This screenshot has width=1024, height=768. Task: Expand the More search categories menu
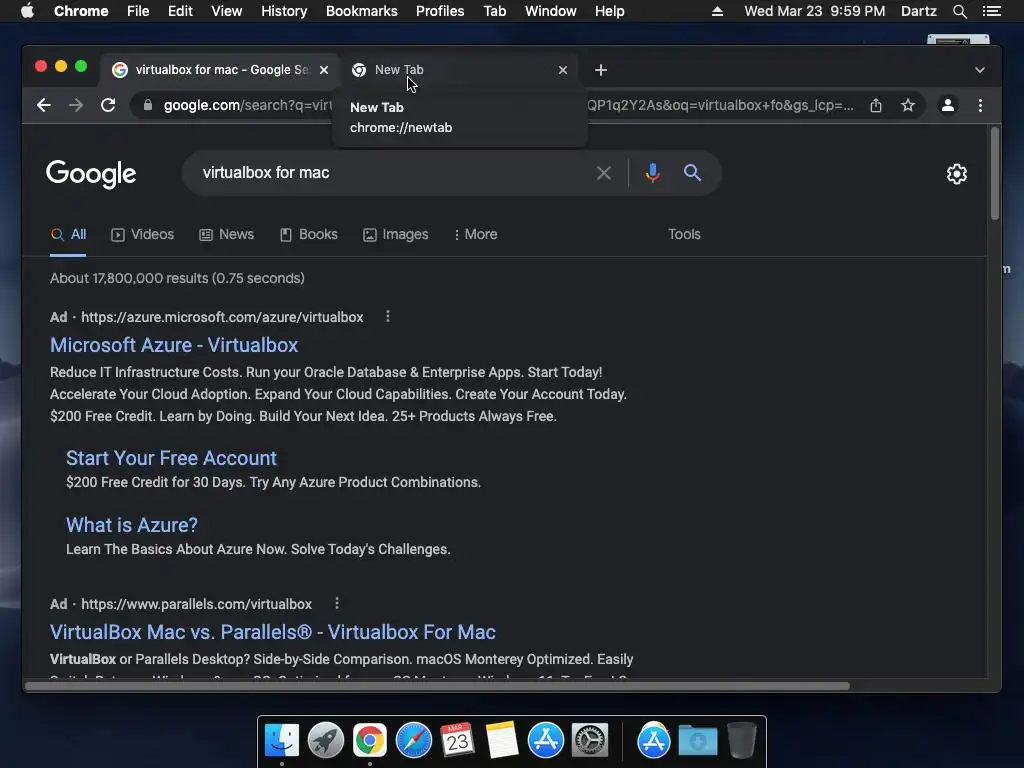pos(475,234)
